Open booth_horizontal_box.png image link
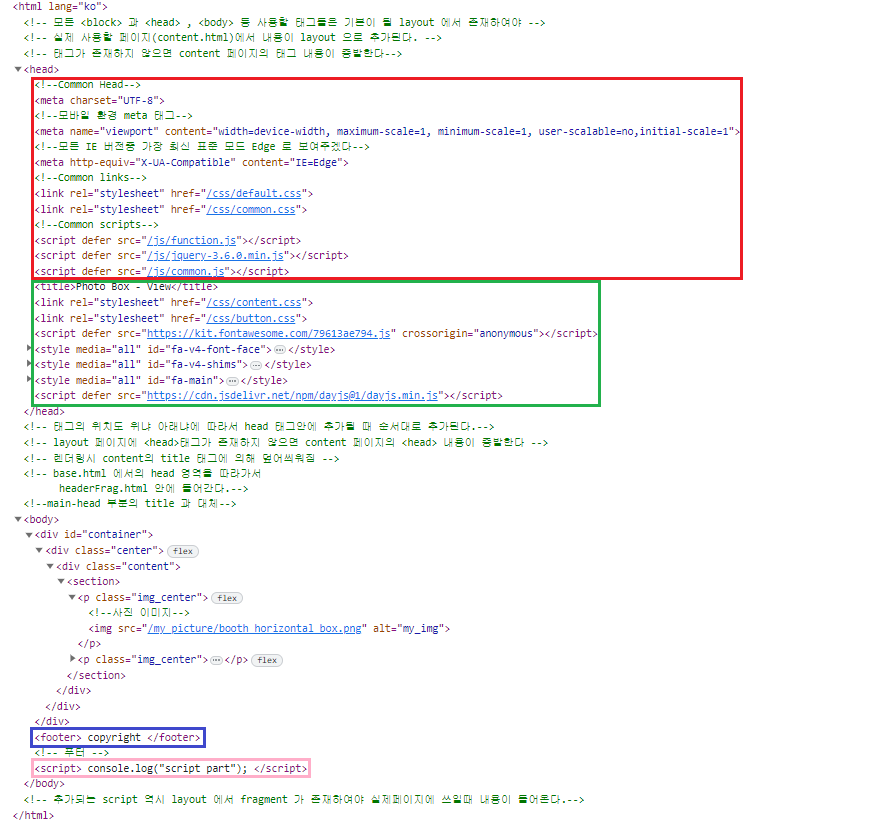Image resolution: width=895 pixels, height=833 pixels. click(x=255, y=629)
